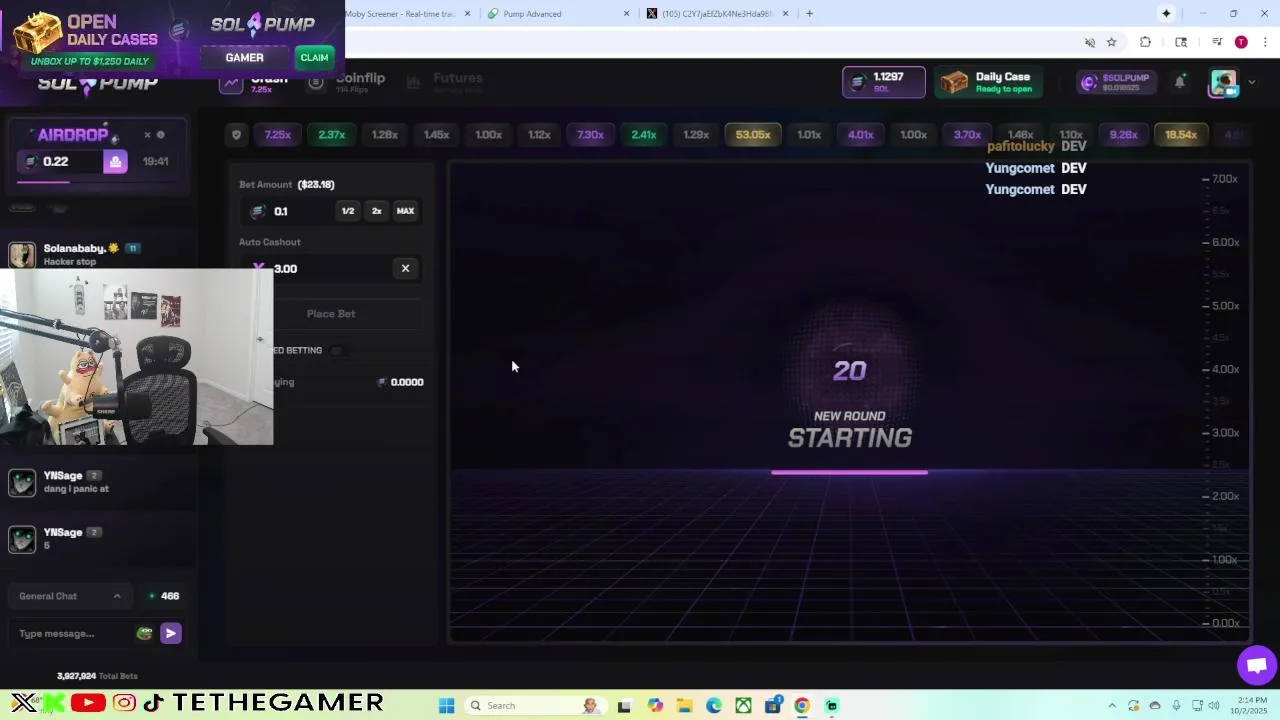
Task: Double the bet with 2x button
Action: click(377, 211)
